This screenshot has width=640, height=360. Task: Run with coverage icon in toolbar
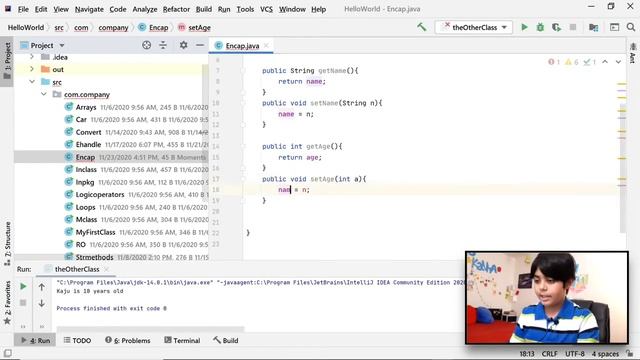(556, 27)
